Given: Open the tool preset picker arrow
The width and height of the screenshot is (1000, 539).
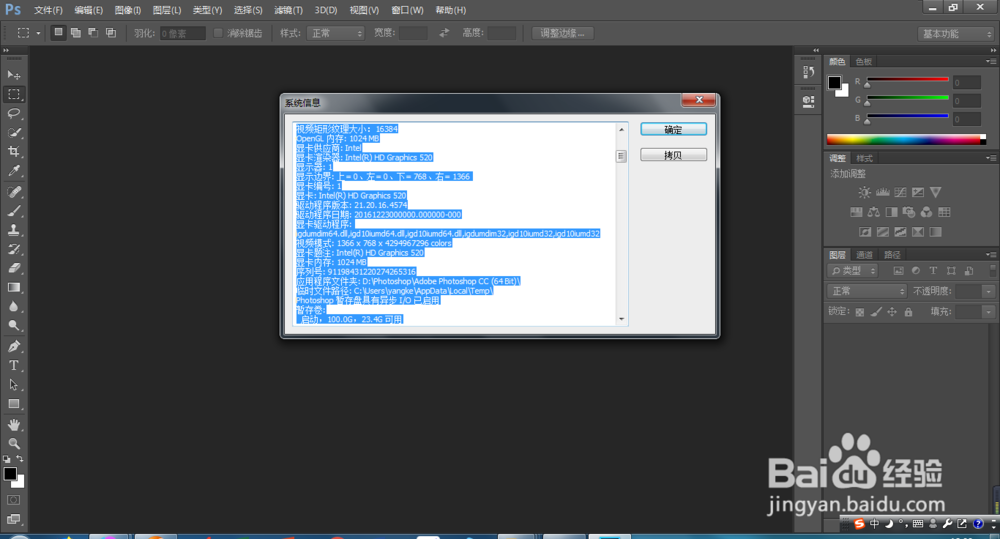Looking at the screenshot, I should click(38, 33).
